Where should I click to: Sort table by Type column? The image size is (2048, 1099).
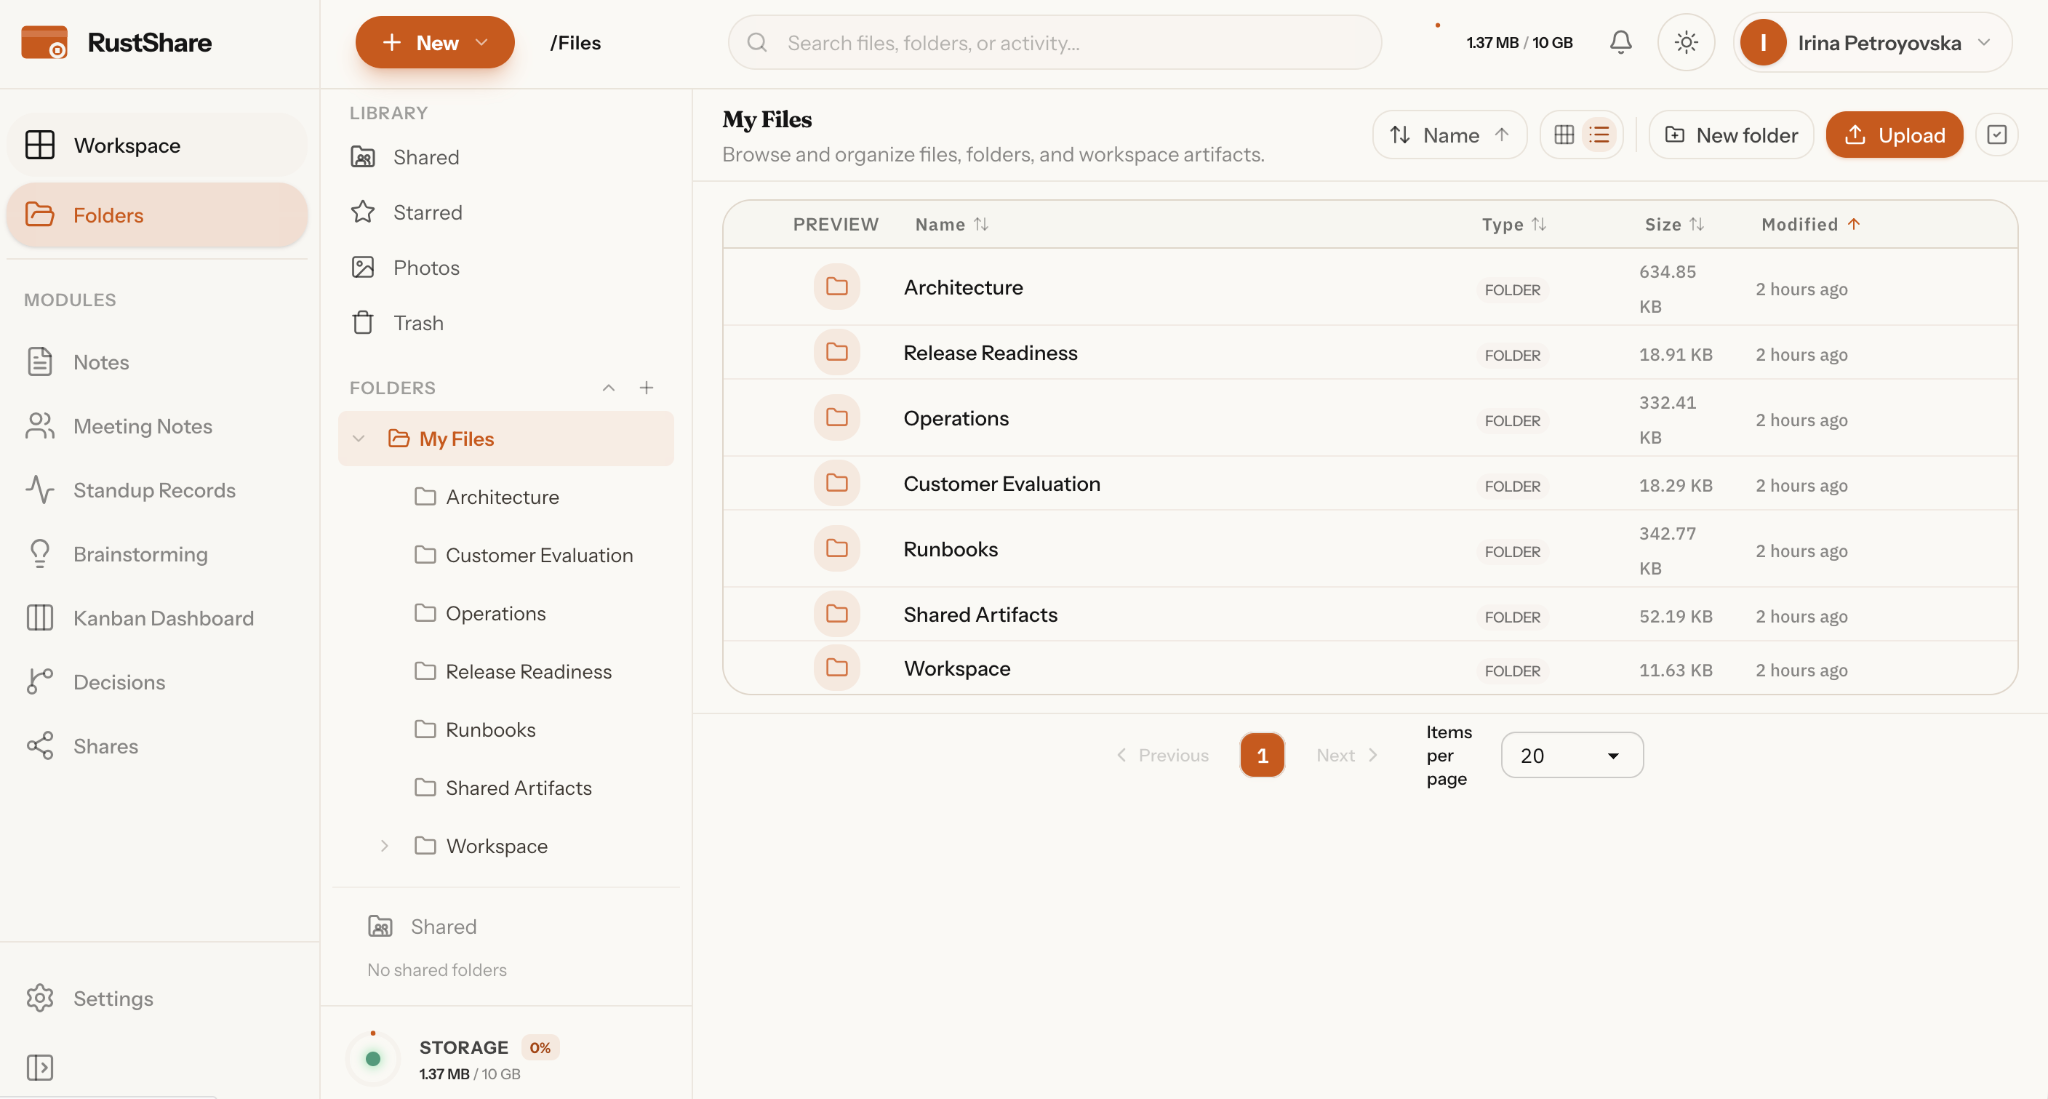click(x=1513, y=224)
